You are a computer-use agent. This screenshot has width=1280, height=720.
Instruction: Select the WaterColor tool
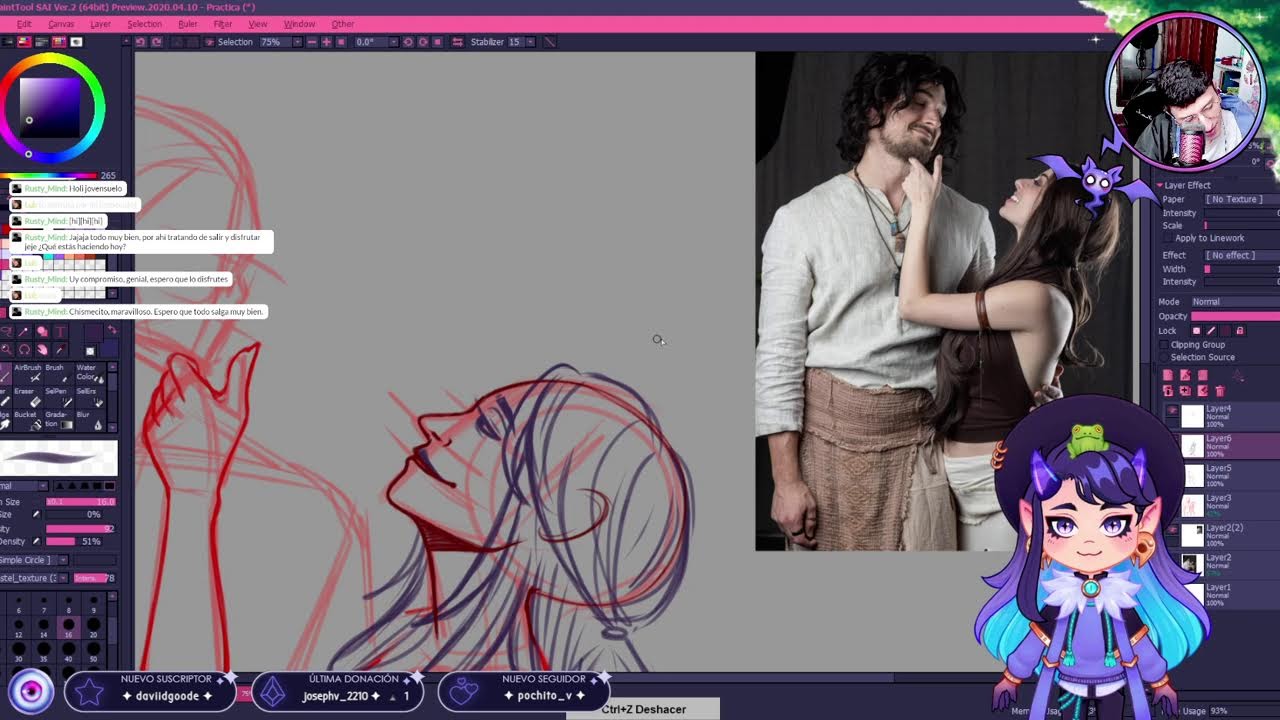(88, 373)
